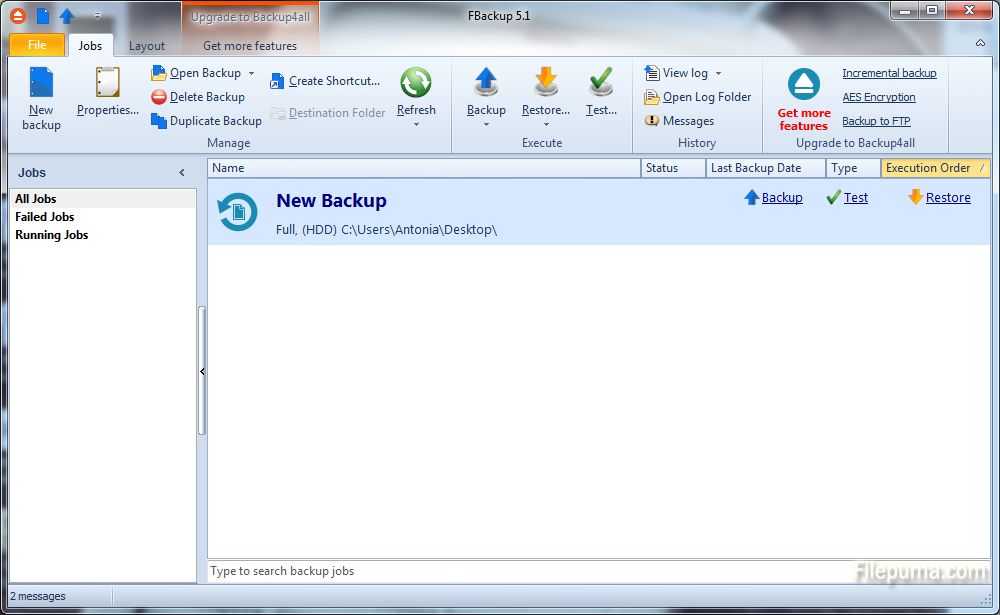Open Messages in History group
Image resolution: width=1000 pixels, height=615 pixels.
pyautogui.click(x=679, y=121)
